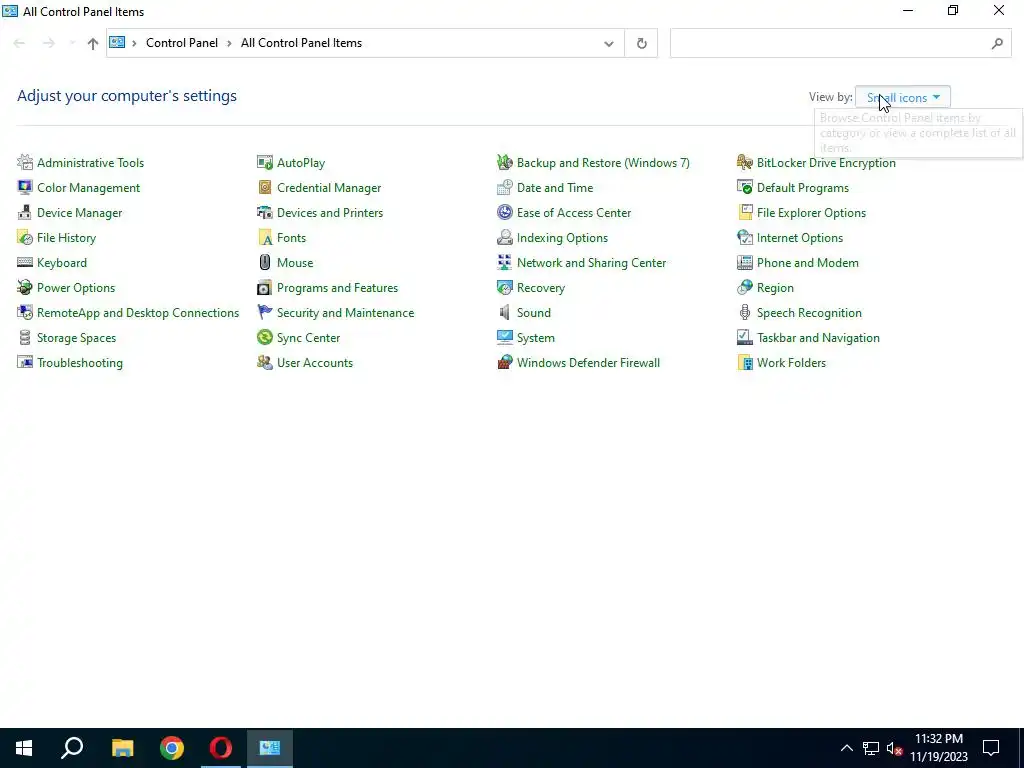1024x768 pixels.
Task: Open the Recovery link
Action: tap(541, 287)
